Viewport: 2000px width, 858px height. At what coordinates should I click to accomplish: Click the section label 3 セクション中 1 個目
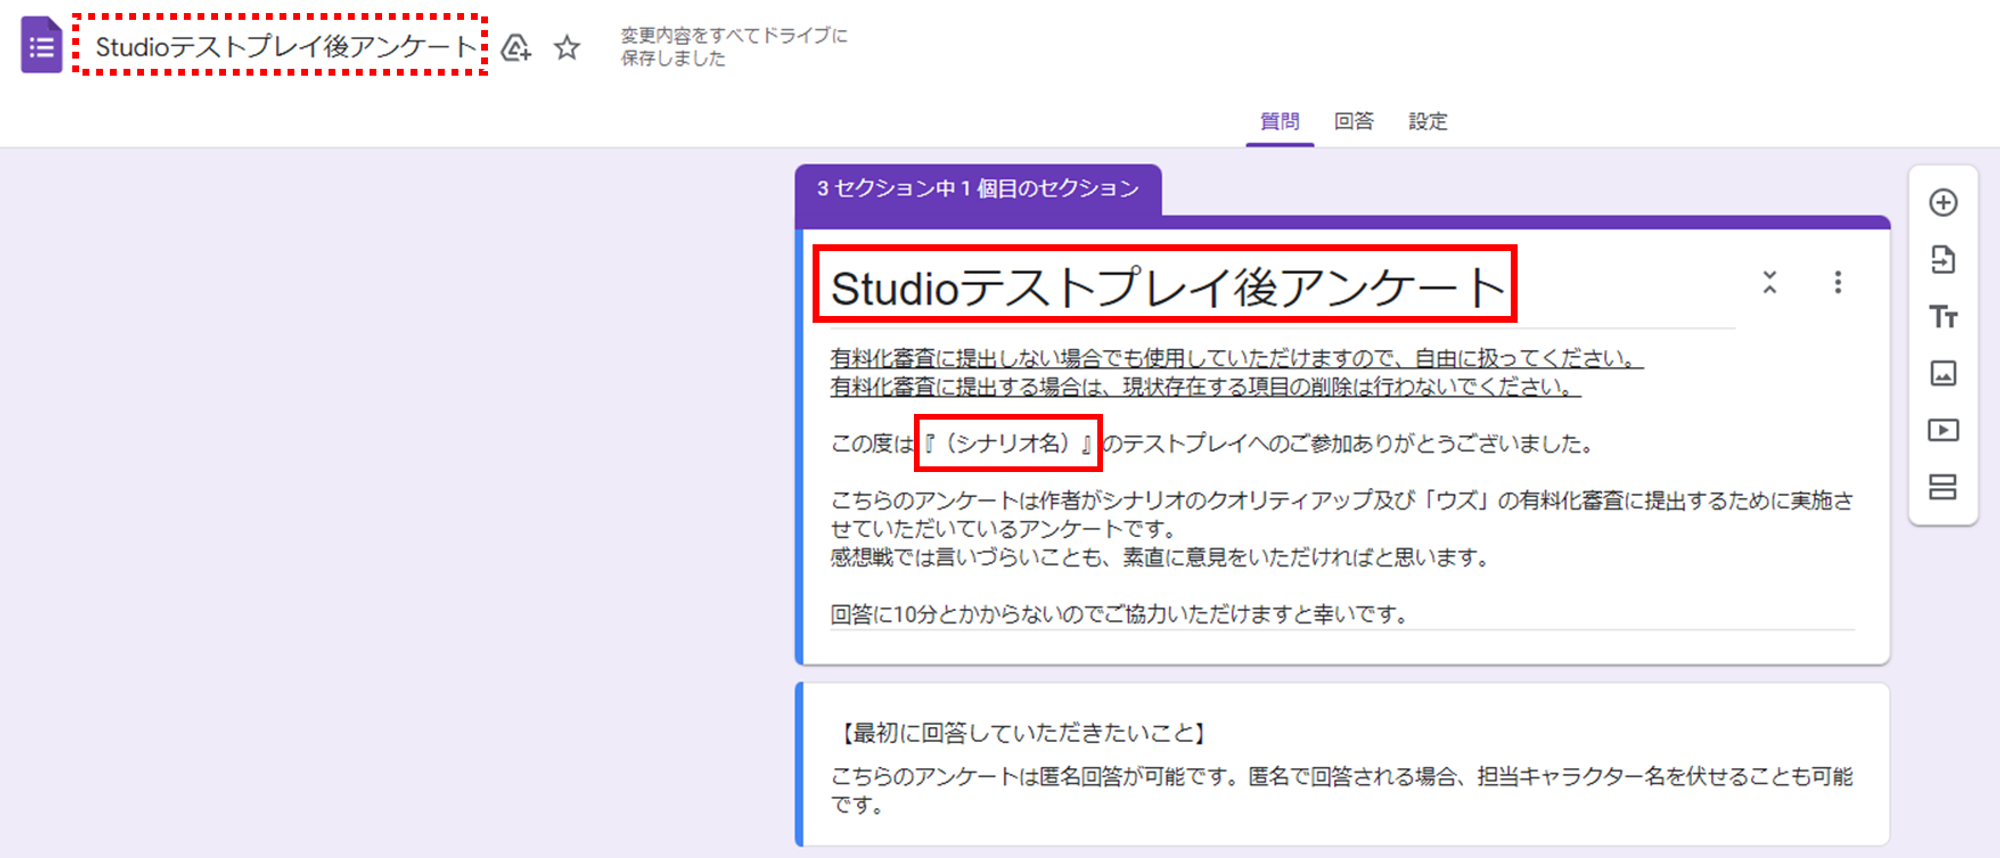(977, 189)
